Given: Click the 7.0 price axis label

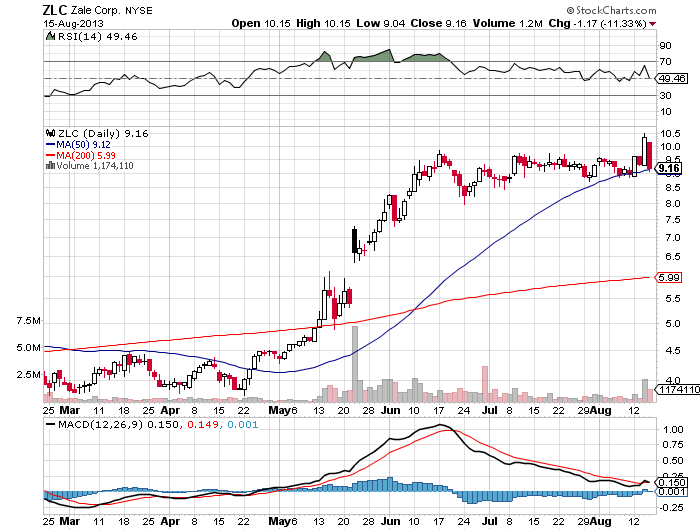Looking at the screenshot, I should [x=673, y=238].
